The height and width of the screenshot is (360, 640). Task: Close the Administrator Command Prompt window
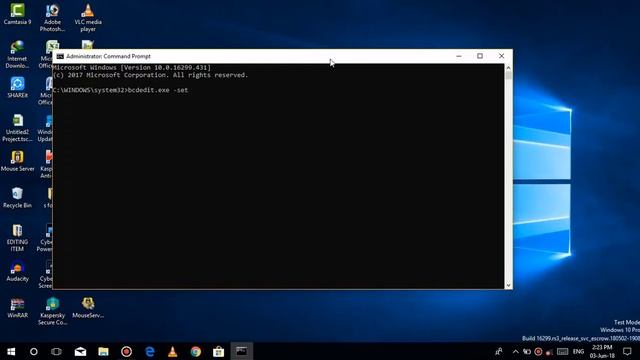click(x=501, y=56)
